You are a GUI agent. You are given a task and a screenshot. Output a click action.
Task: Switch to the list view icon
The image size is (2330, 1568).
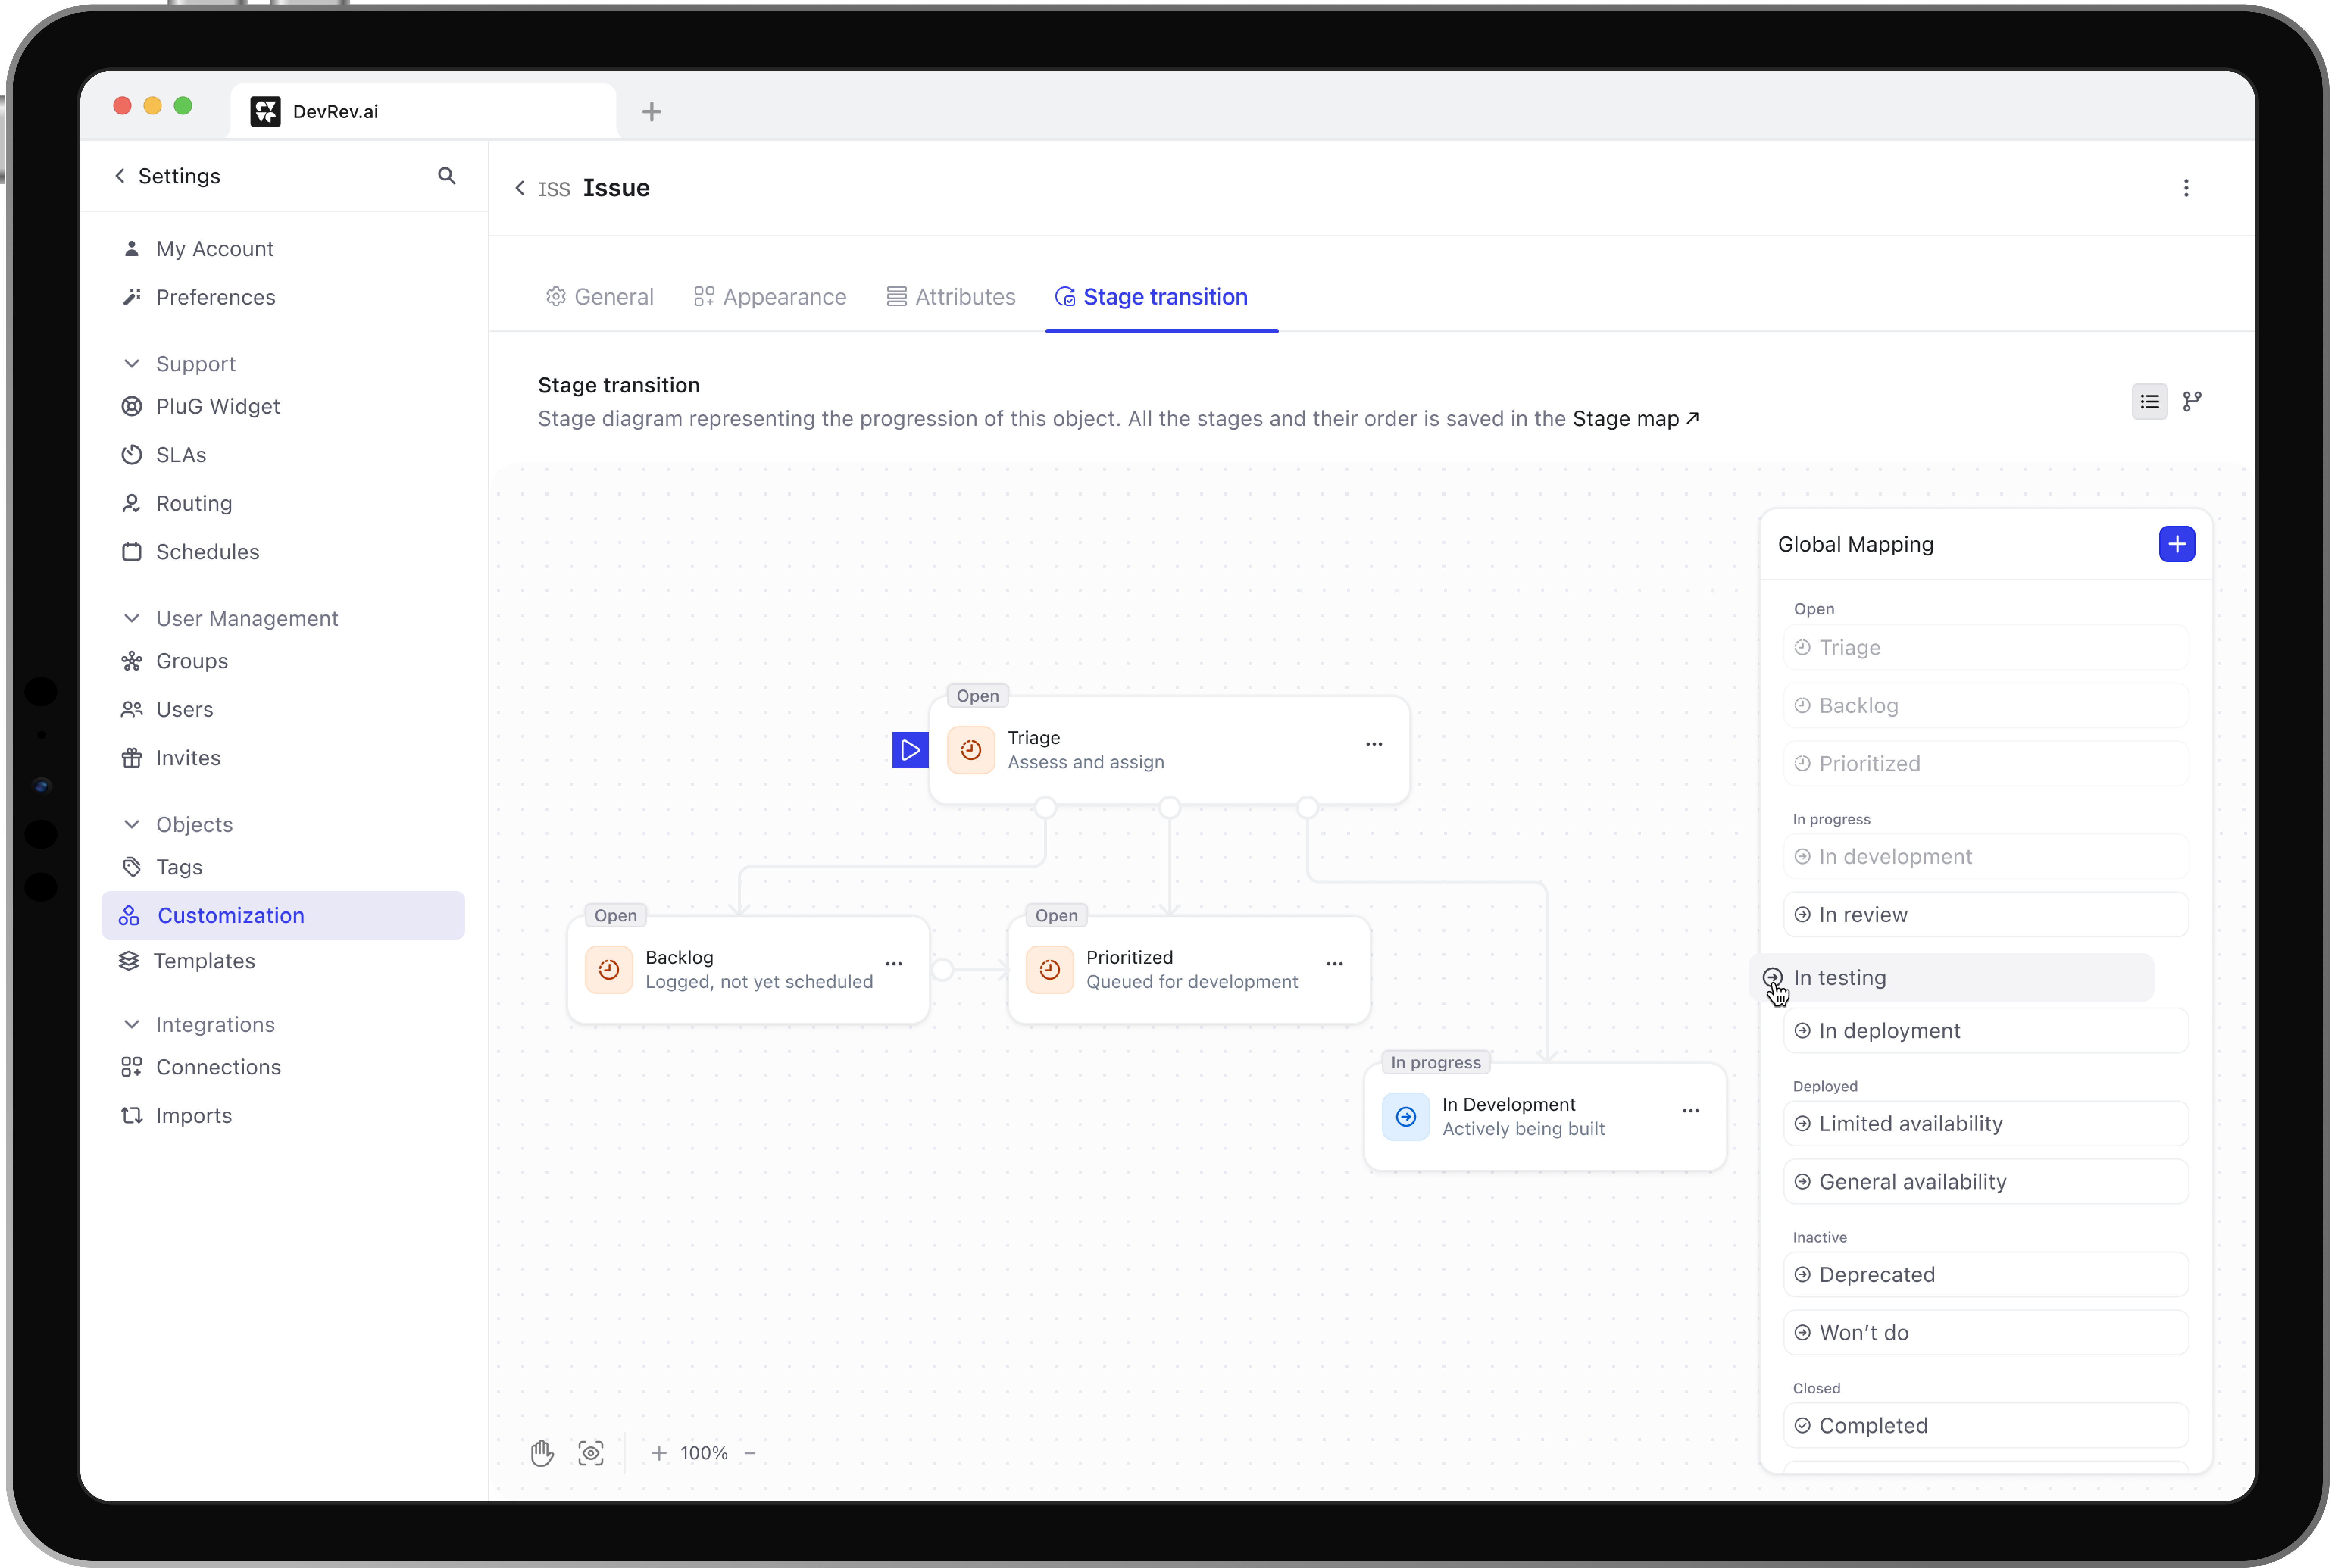(x=2150, y=402)
